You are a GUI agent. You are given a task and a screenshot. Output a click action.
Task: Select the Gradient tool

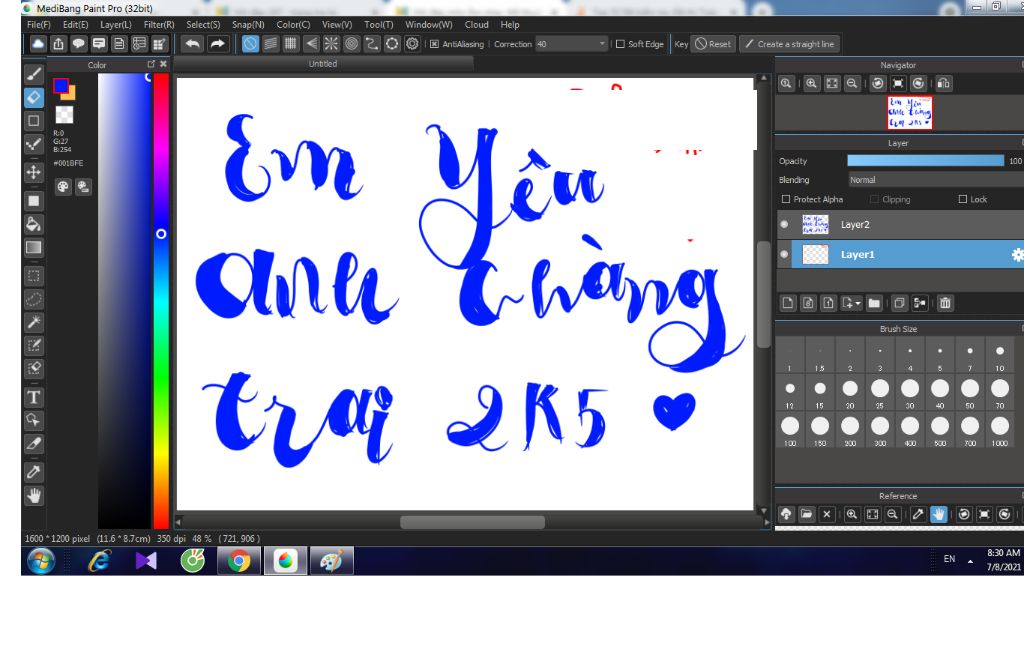34,248
